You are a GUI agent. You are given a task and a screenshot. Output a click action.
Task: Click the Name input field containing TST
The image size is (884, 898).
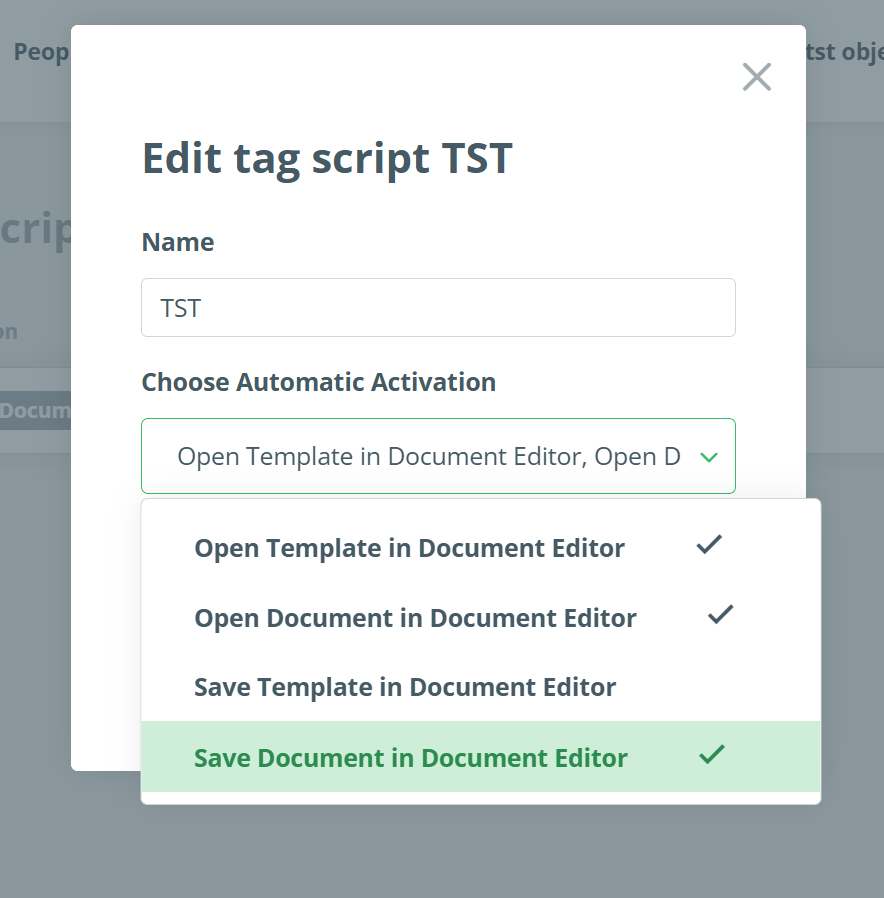438,308
